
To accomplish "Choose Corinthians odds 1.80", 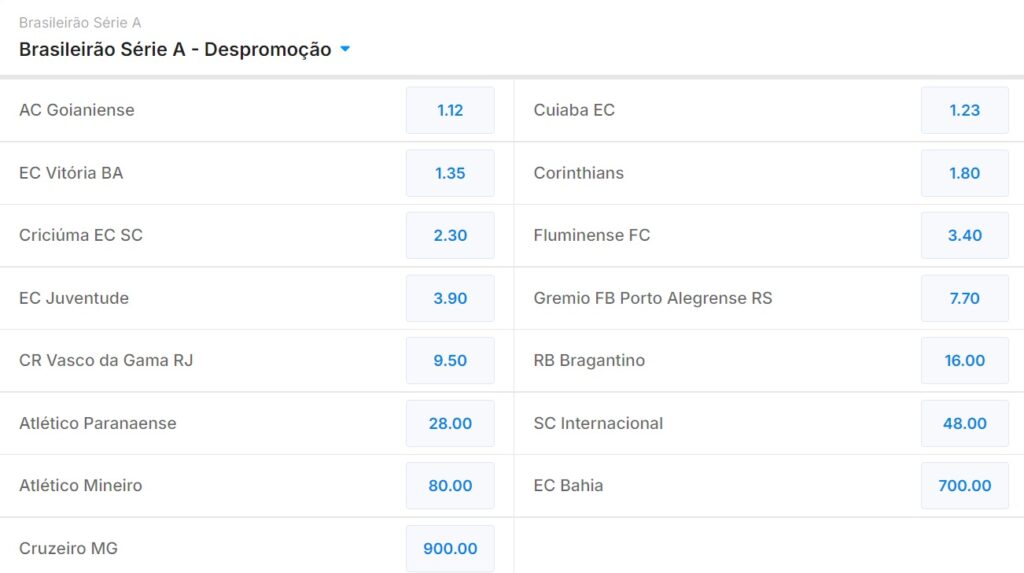I will point(965,173).
